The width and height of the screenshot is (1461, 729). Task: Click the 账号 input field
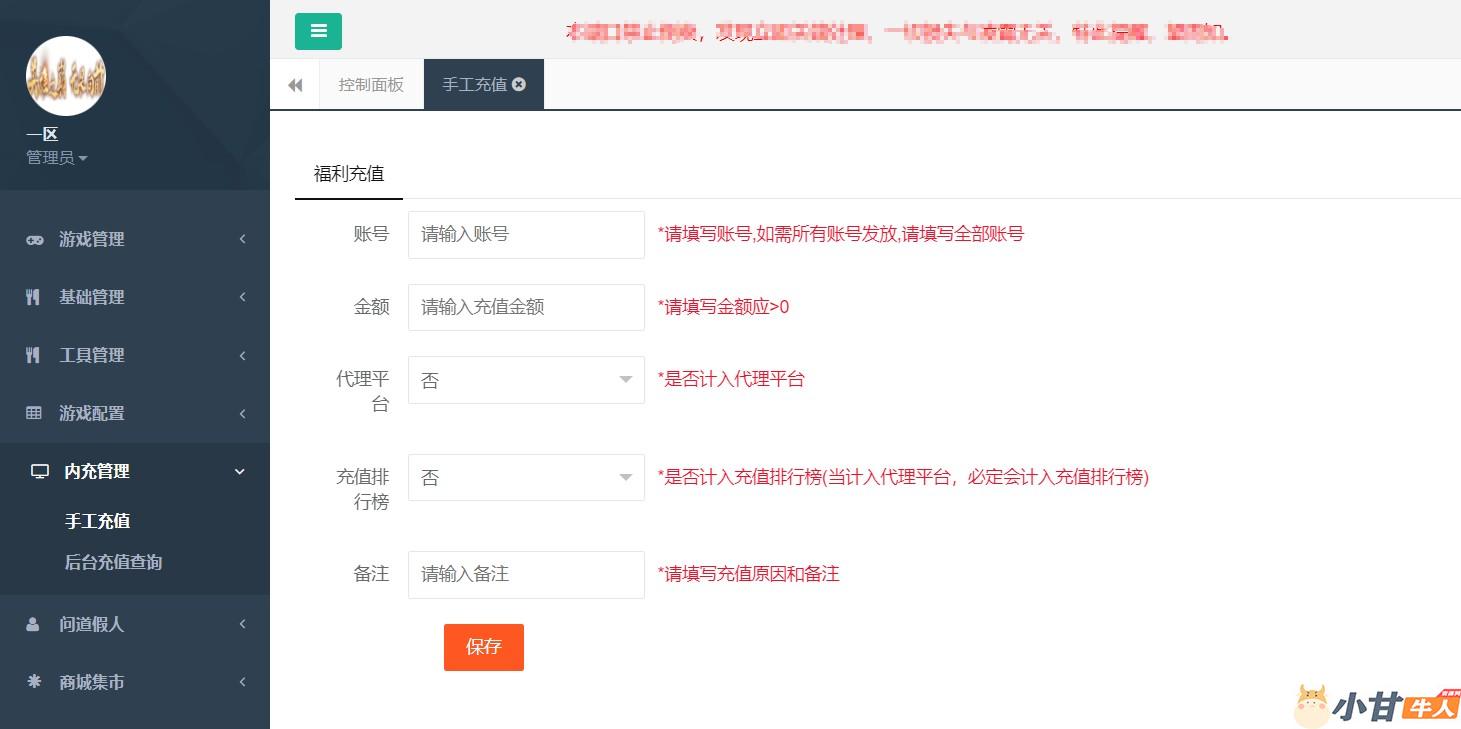tap(526, 234)
